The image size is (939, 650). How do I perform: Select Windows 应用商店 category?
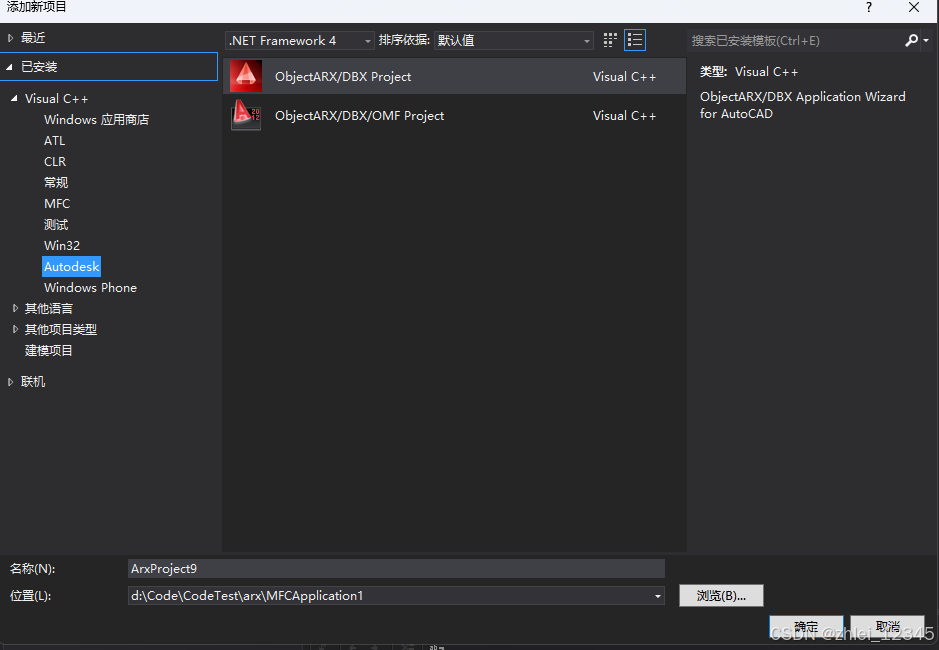(96, 120)
